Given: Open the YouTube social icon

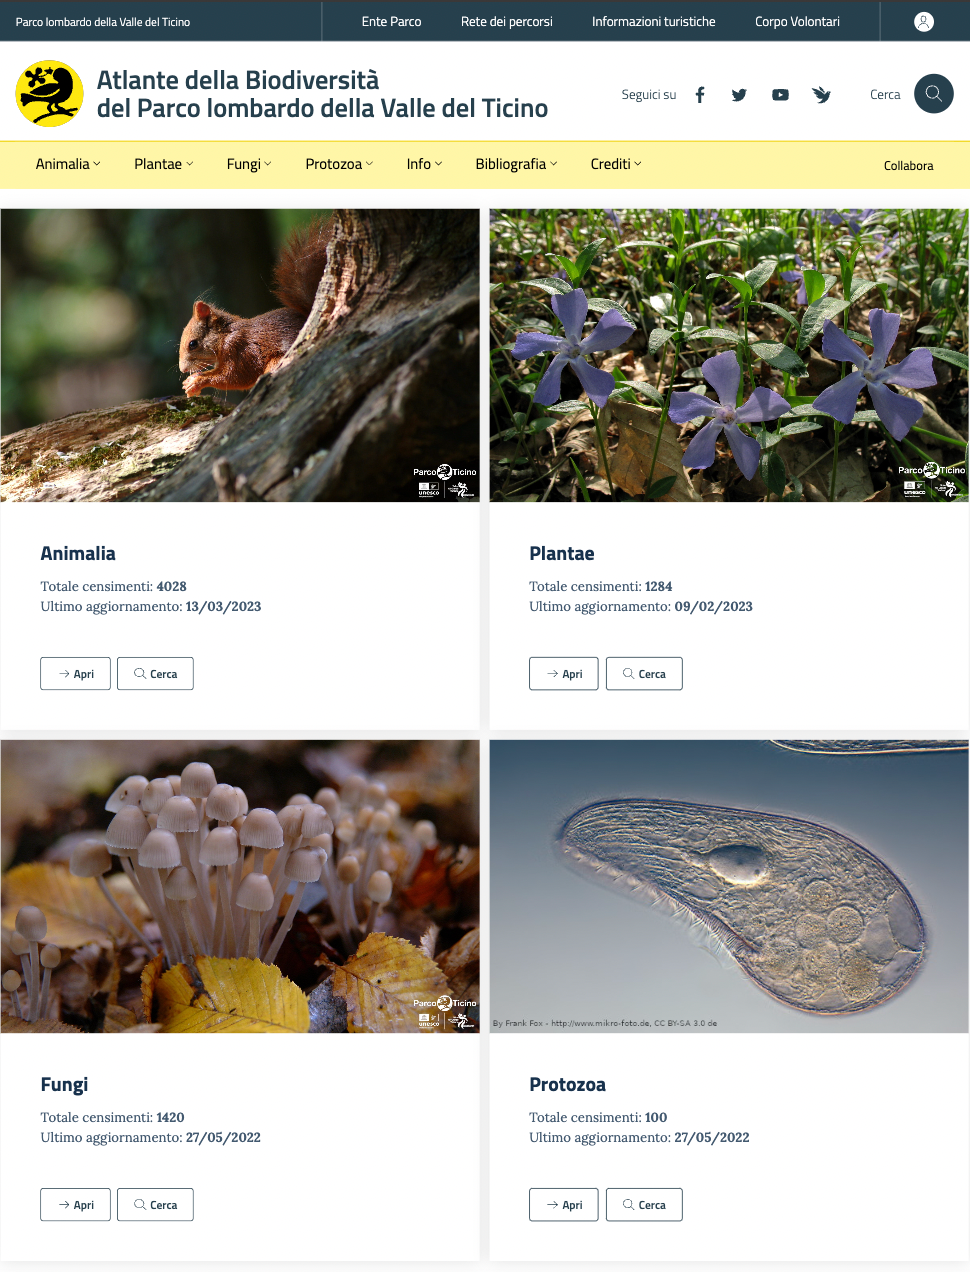Looking at the screenshot, I should coord(780,95).
